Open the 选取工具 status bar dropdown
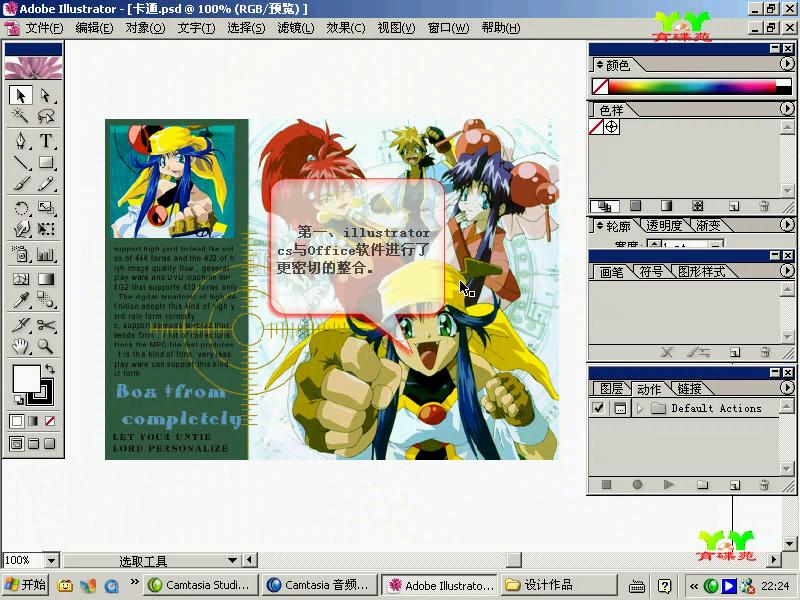 (x=232, y=561)
